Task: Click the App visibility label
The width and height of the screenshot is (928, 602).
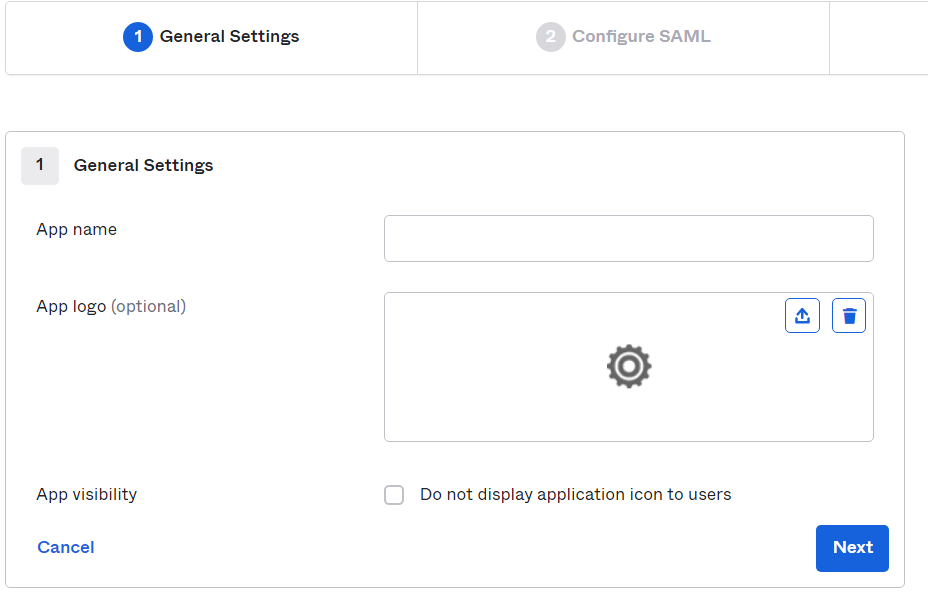Action: [x=86, y=494]
